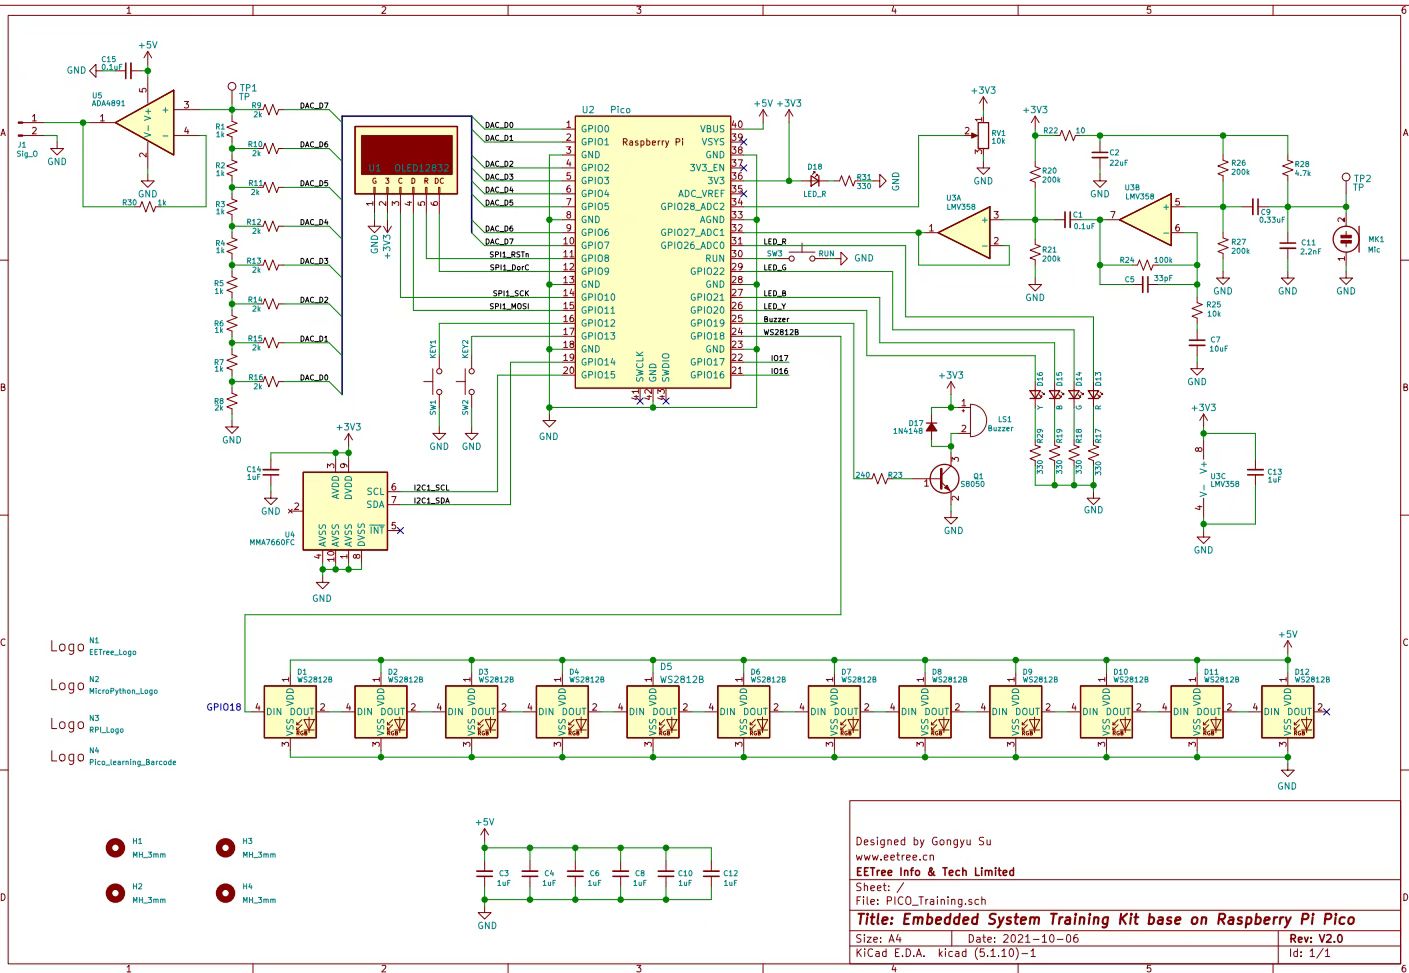The image size is (1409, 973).
Task: Click the blue GPIO18 net label
Action: coord(224,707)
